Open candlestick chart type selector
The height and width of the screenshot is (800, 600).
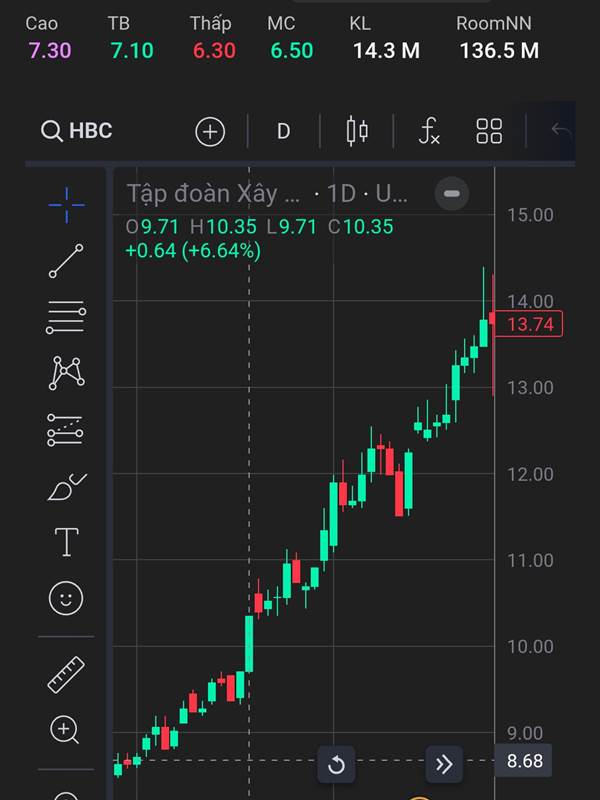point(357,131)
